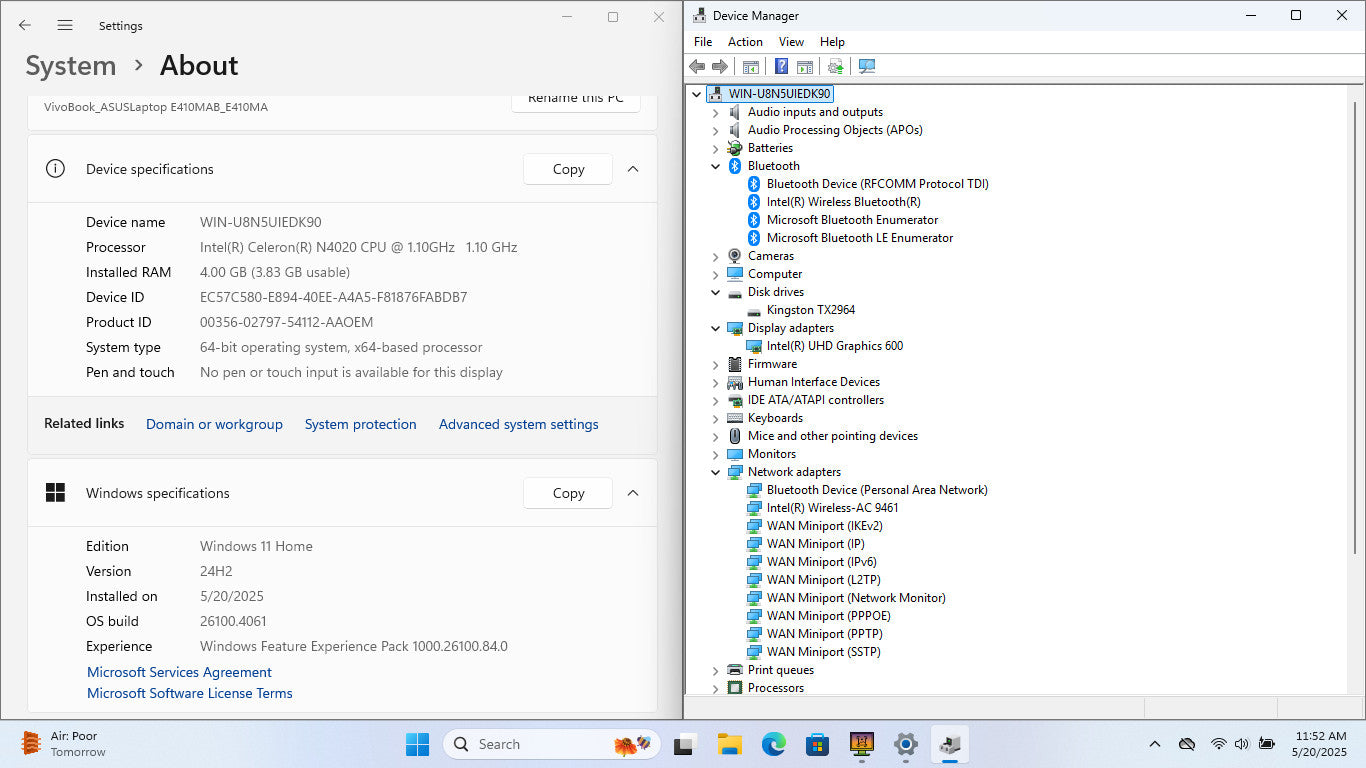Select Intel(R) UHD Graphics 600 device
1366x768 pixels.
[834, 346]
